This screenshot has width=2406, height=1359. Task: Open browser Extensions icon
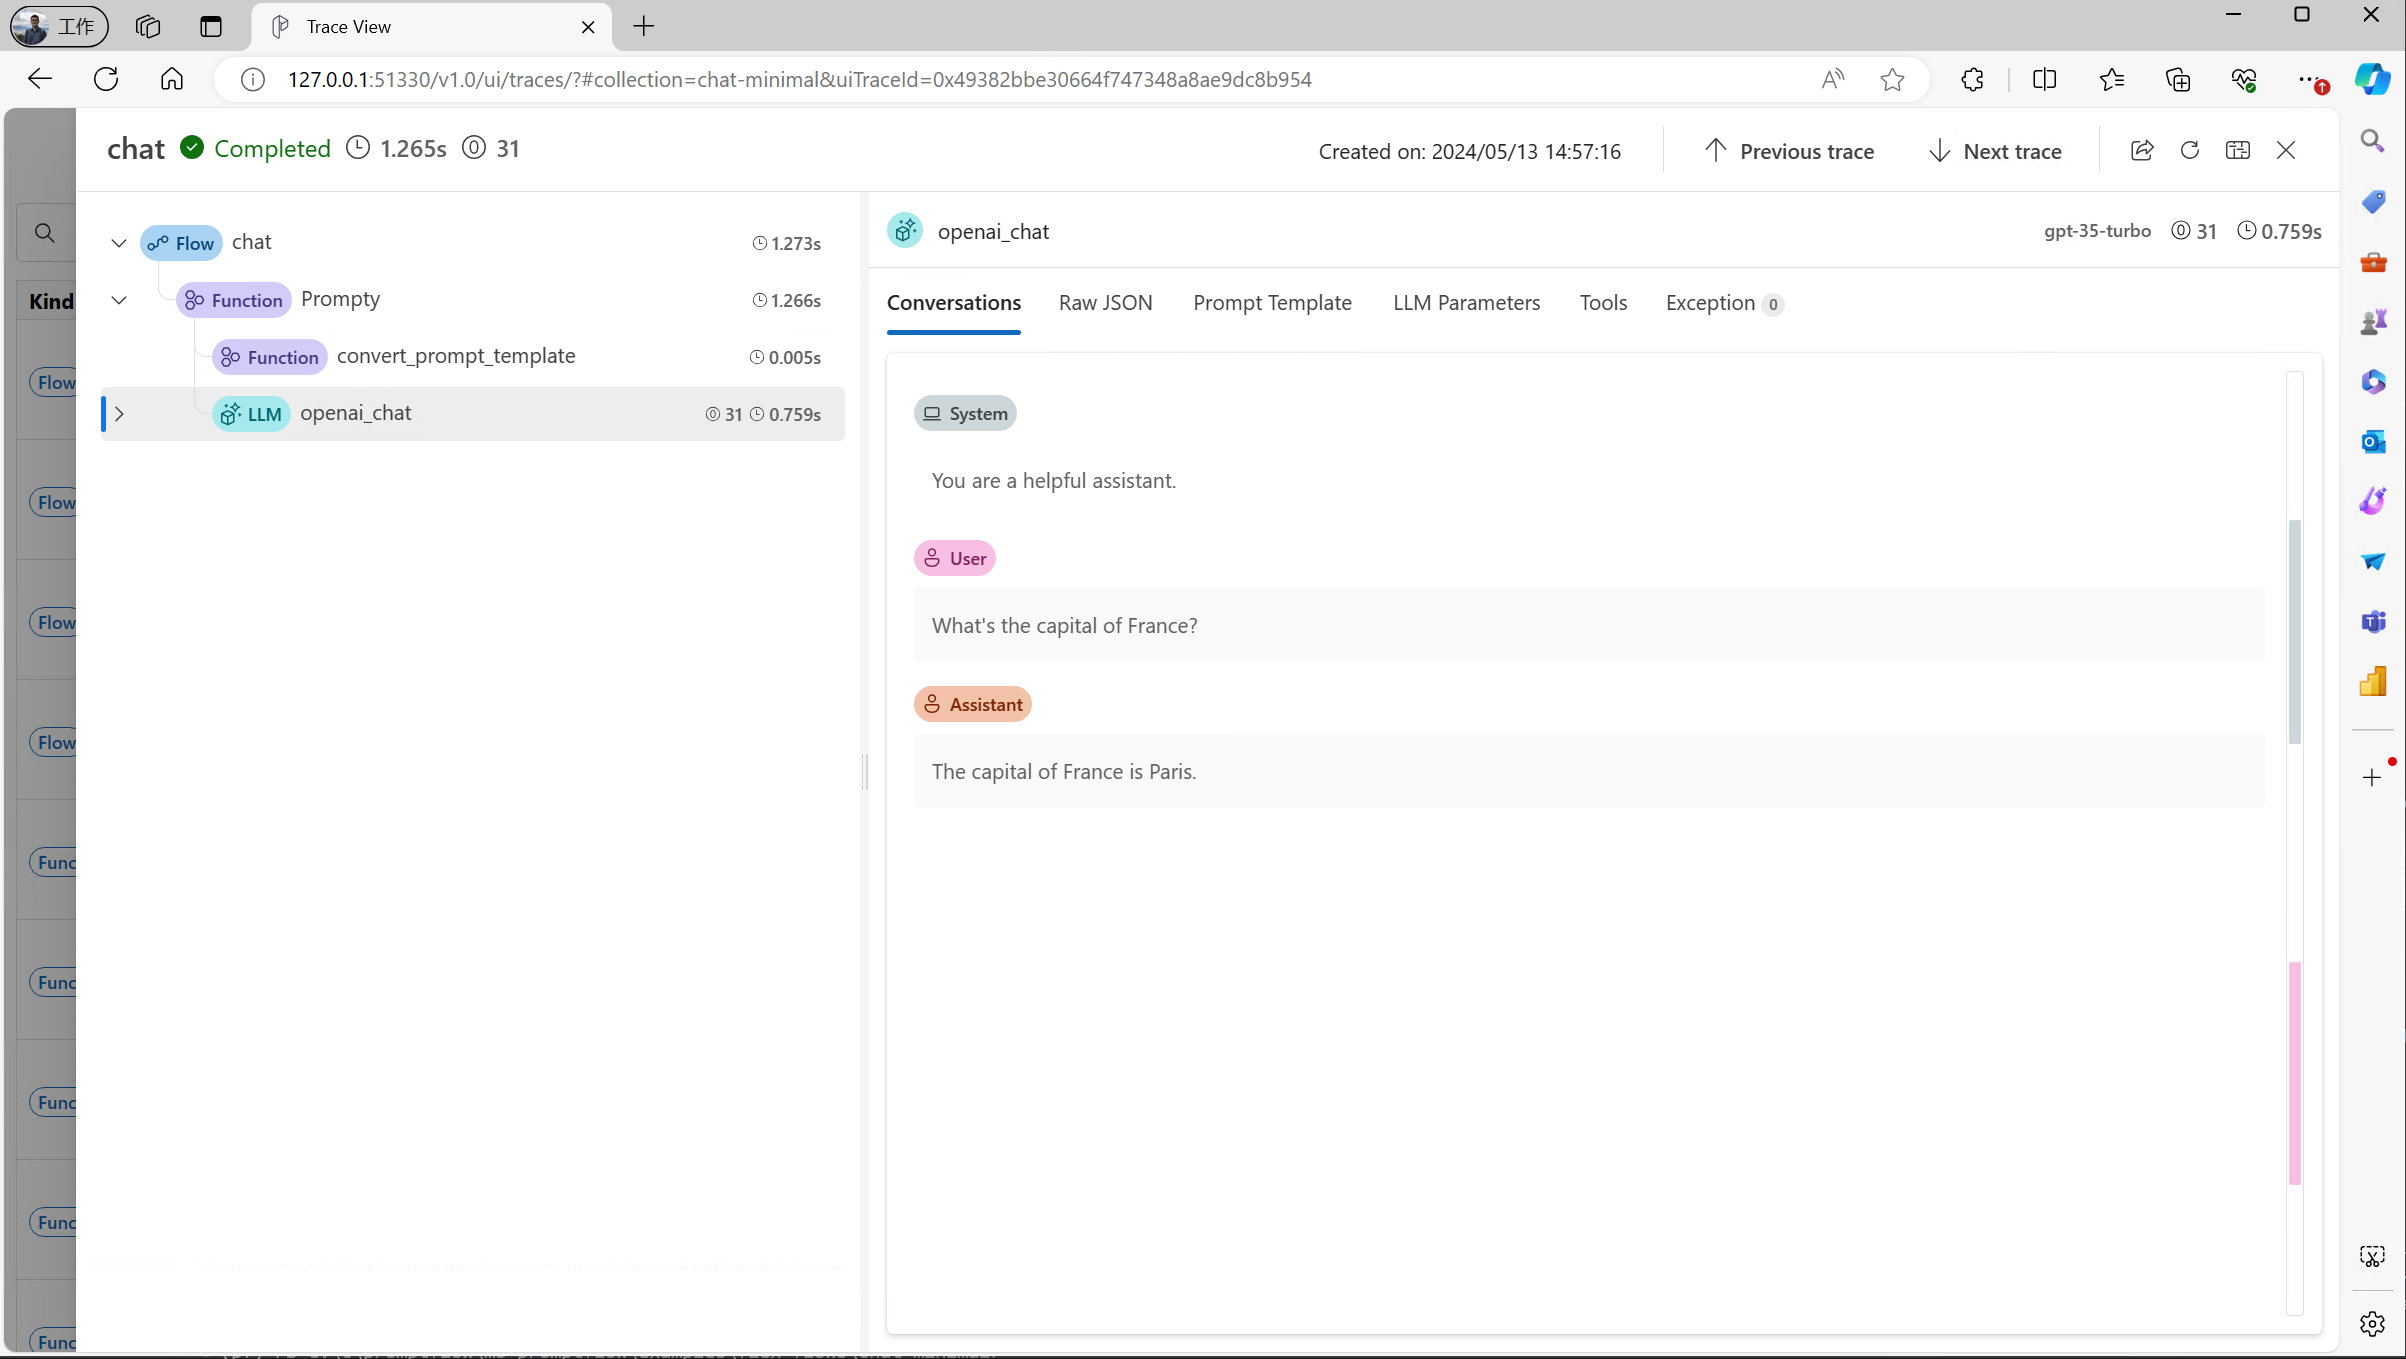point(1972,80)
